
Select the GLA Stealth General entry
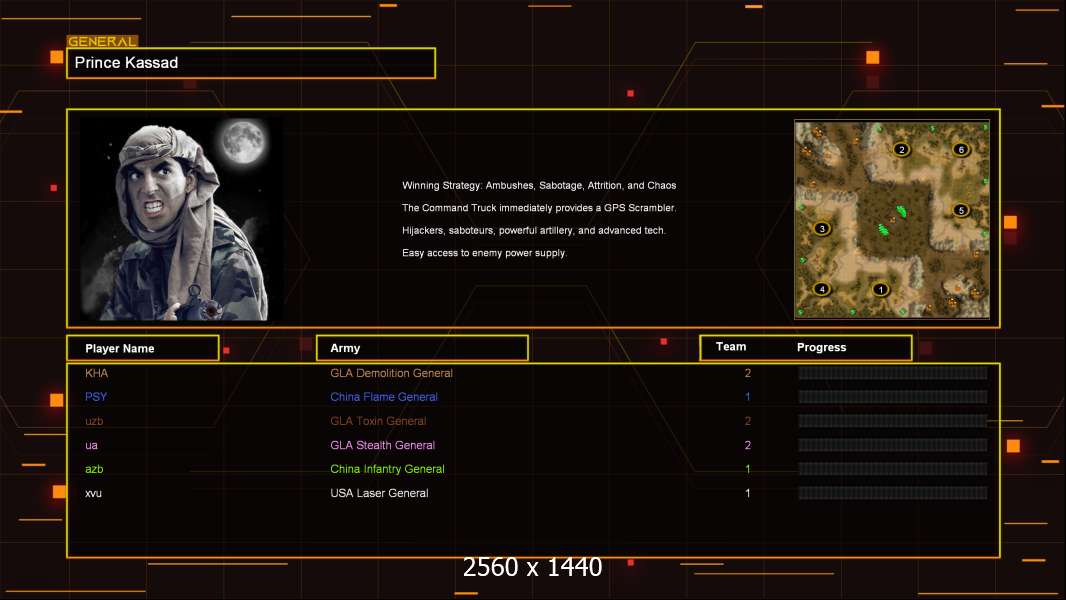(382, 445)
